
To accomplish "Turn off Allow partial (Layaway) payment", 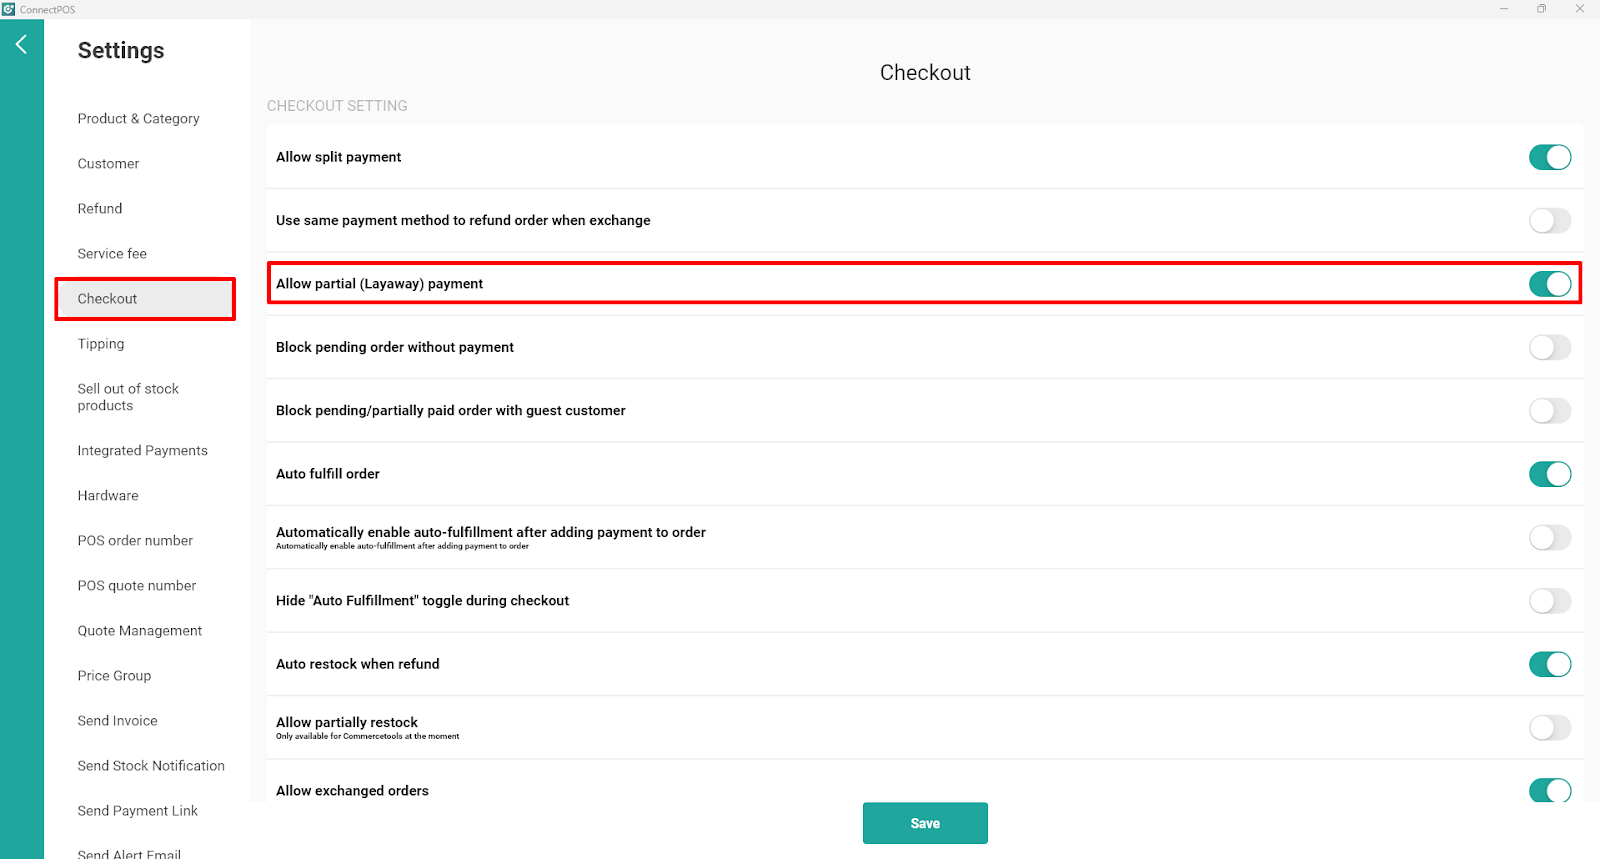I will [1550, 284].
